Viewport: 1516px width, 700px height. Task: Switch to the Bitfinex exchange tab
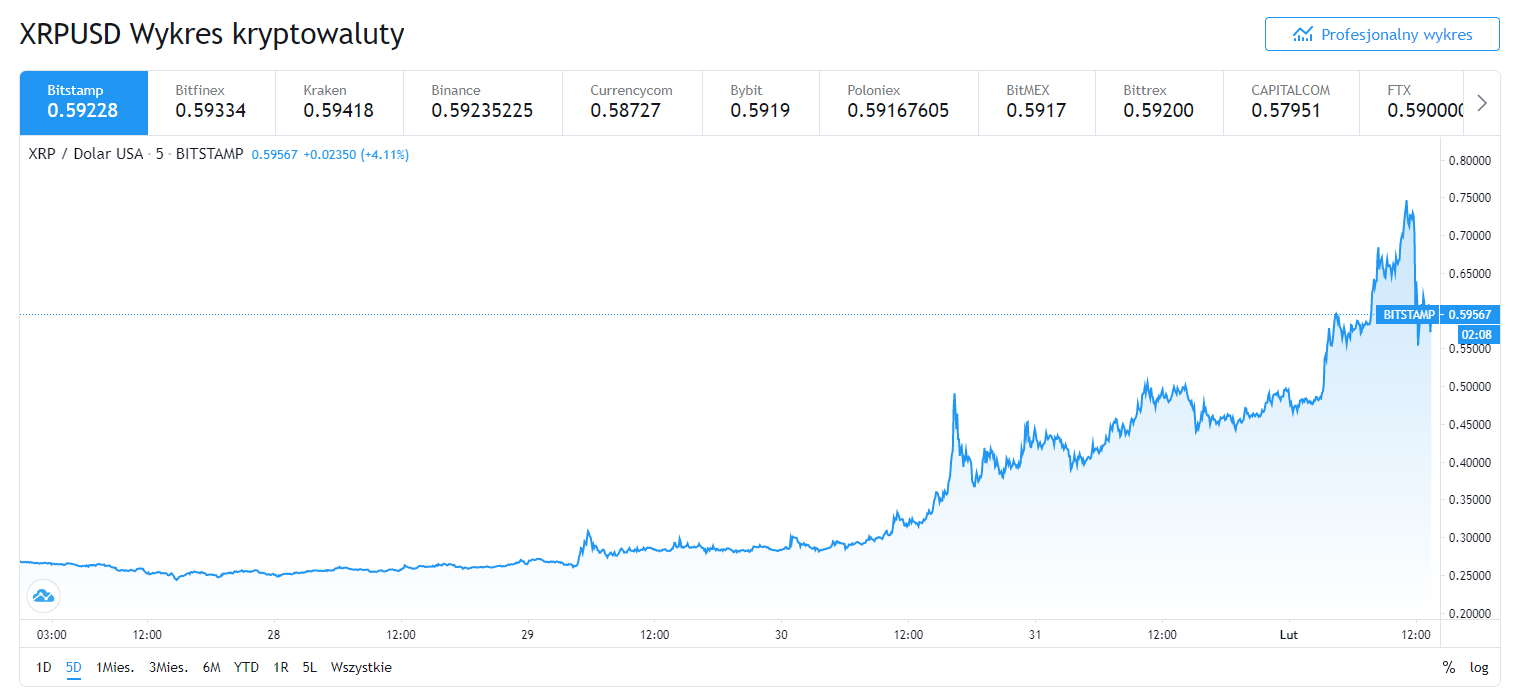click(211, 103)
